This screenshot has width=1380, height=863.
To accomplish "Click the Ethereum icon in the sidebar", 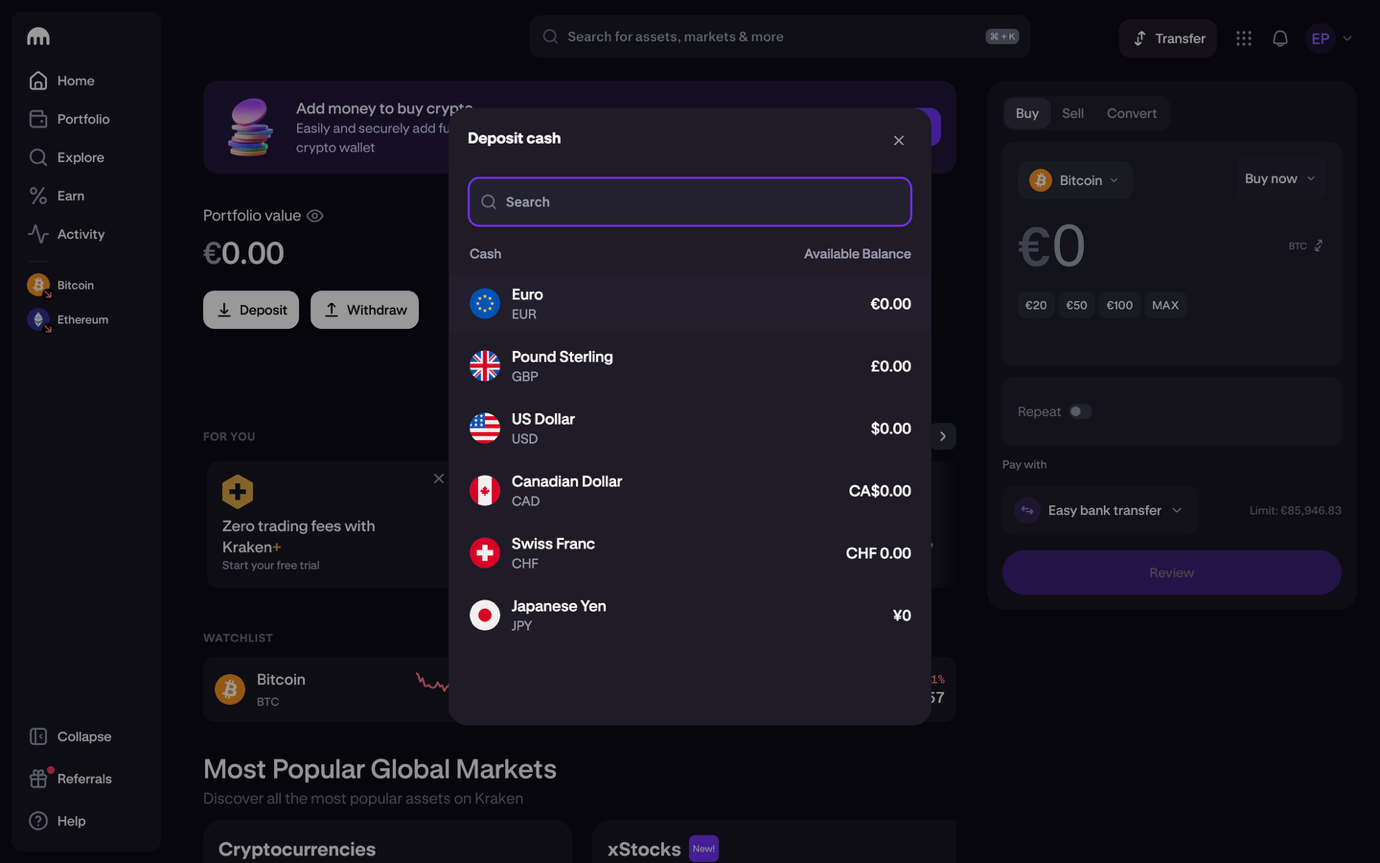I will [x=38, y=320].
